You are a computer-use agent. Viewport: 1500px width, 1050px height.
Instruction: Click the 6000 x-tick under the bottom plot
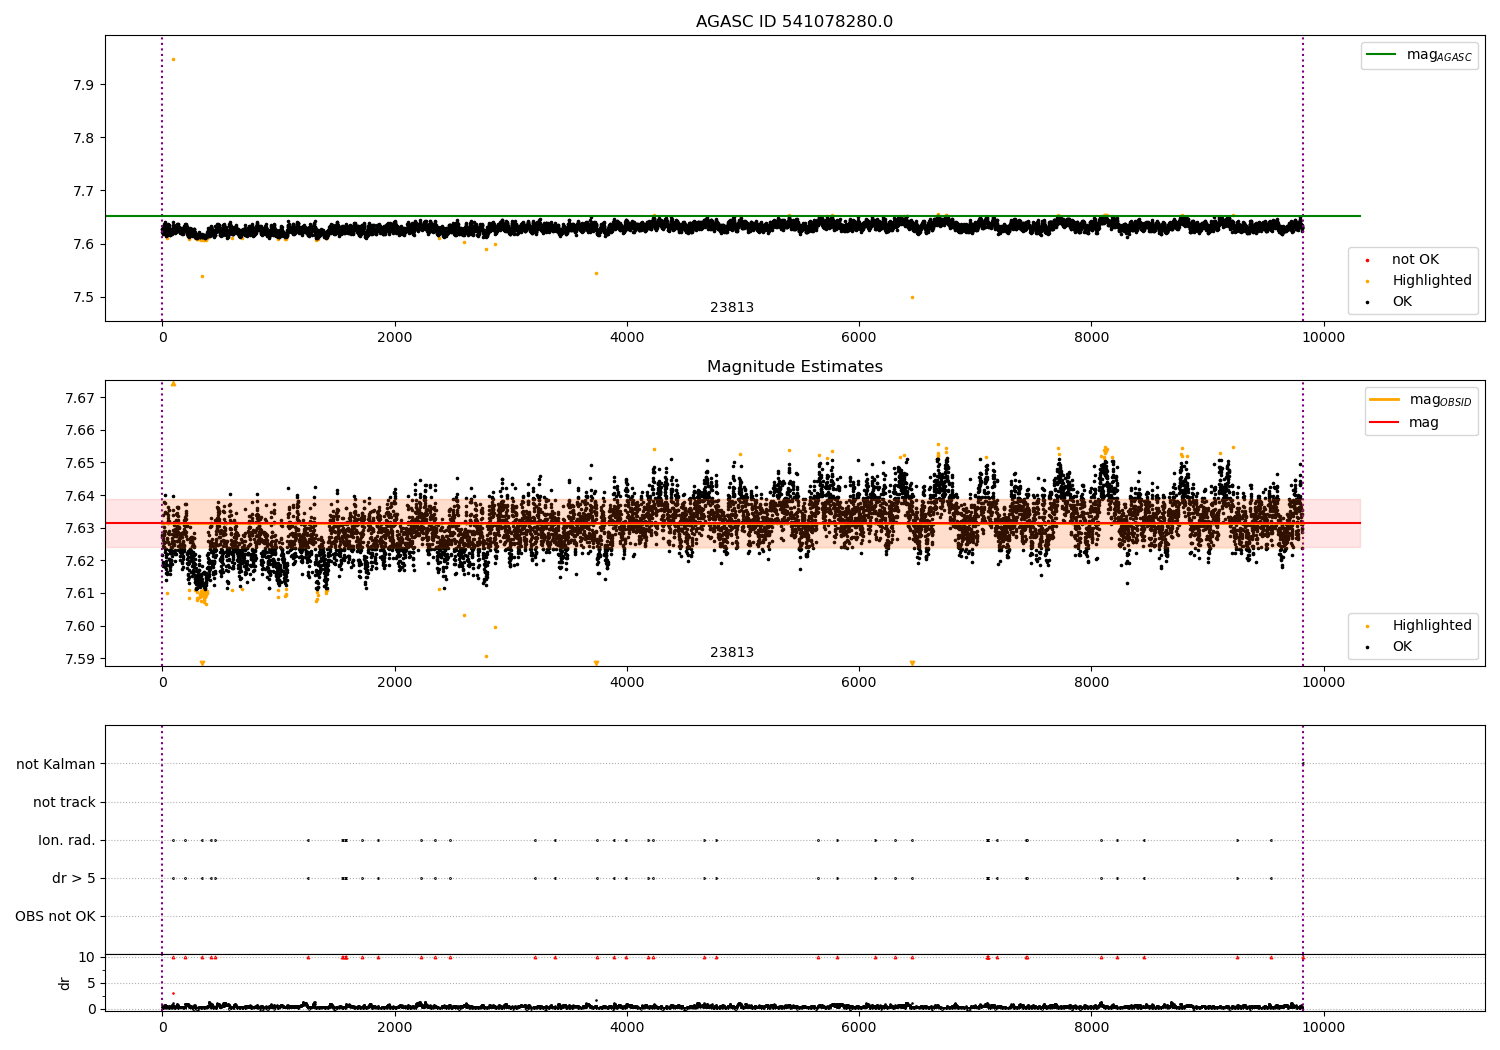click(x=859, y=1028)
